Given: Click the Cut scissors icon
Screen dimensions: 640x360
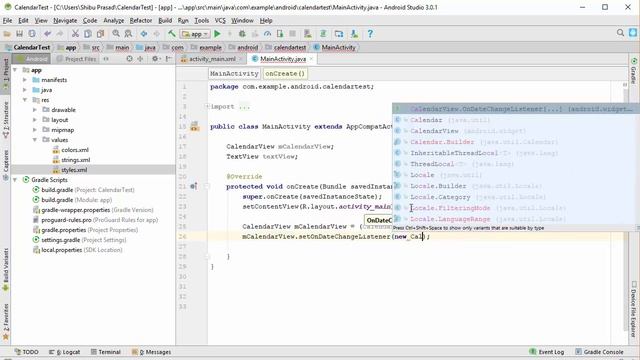Looking at the screenshot, I should click(75, 34).
